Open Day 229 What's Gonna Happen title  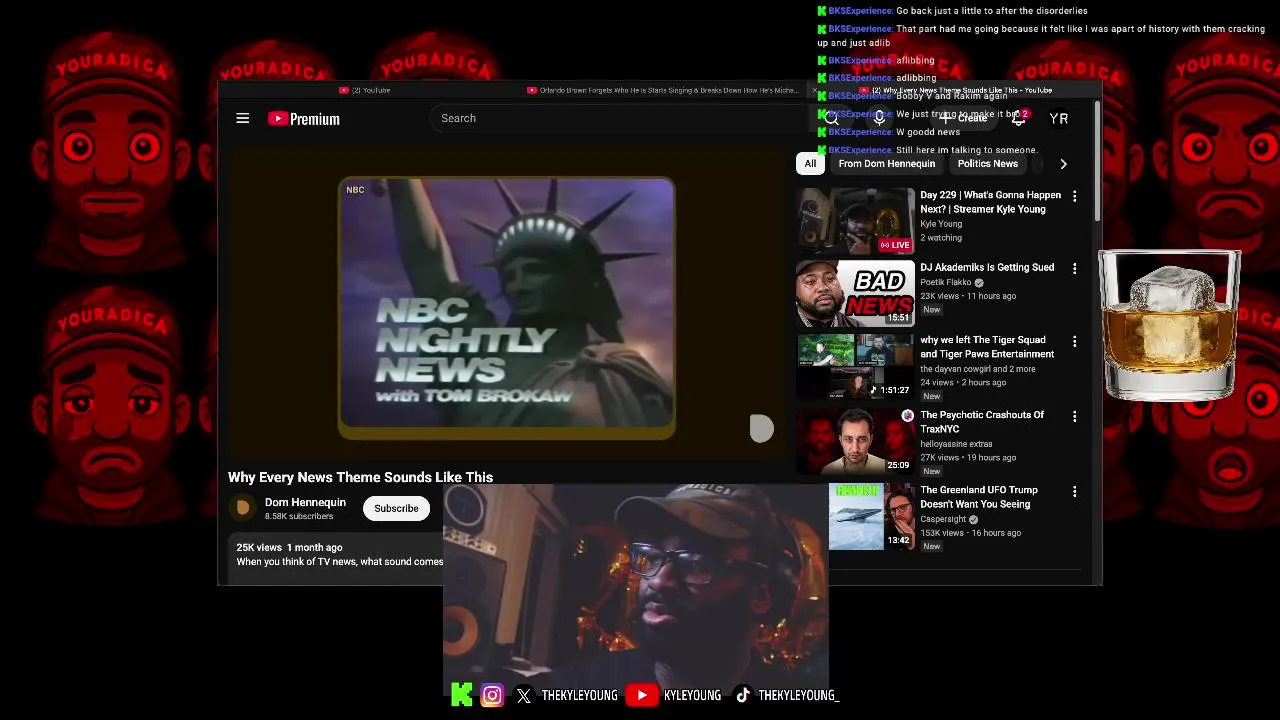pos(990,202)
